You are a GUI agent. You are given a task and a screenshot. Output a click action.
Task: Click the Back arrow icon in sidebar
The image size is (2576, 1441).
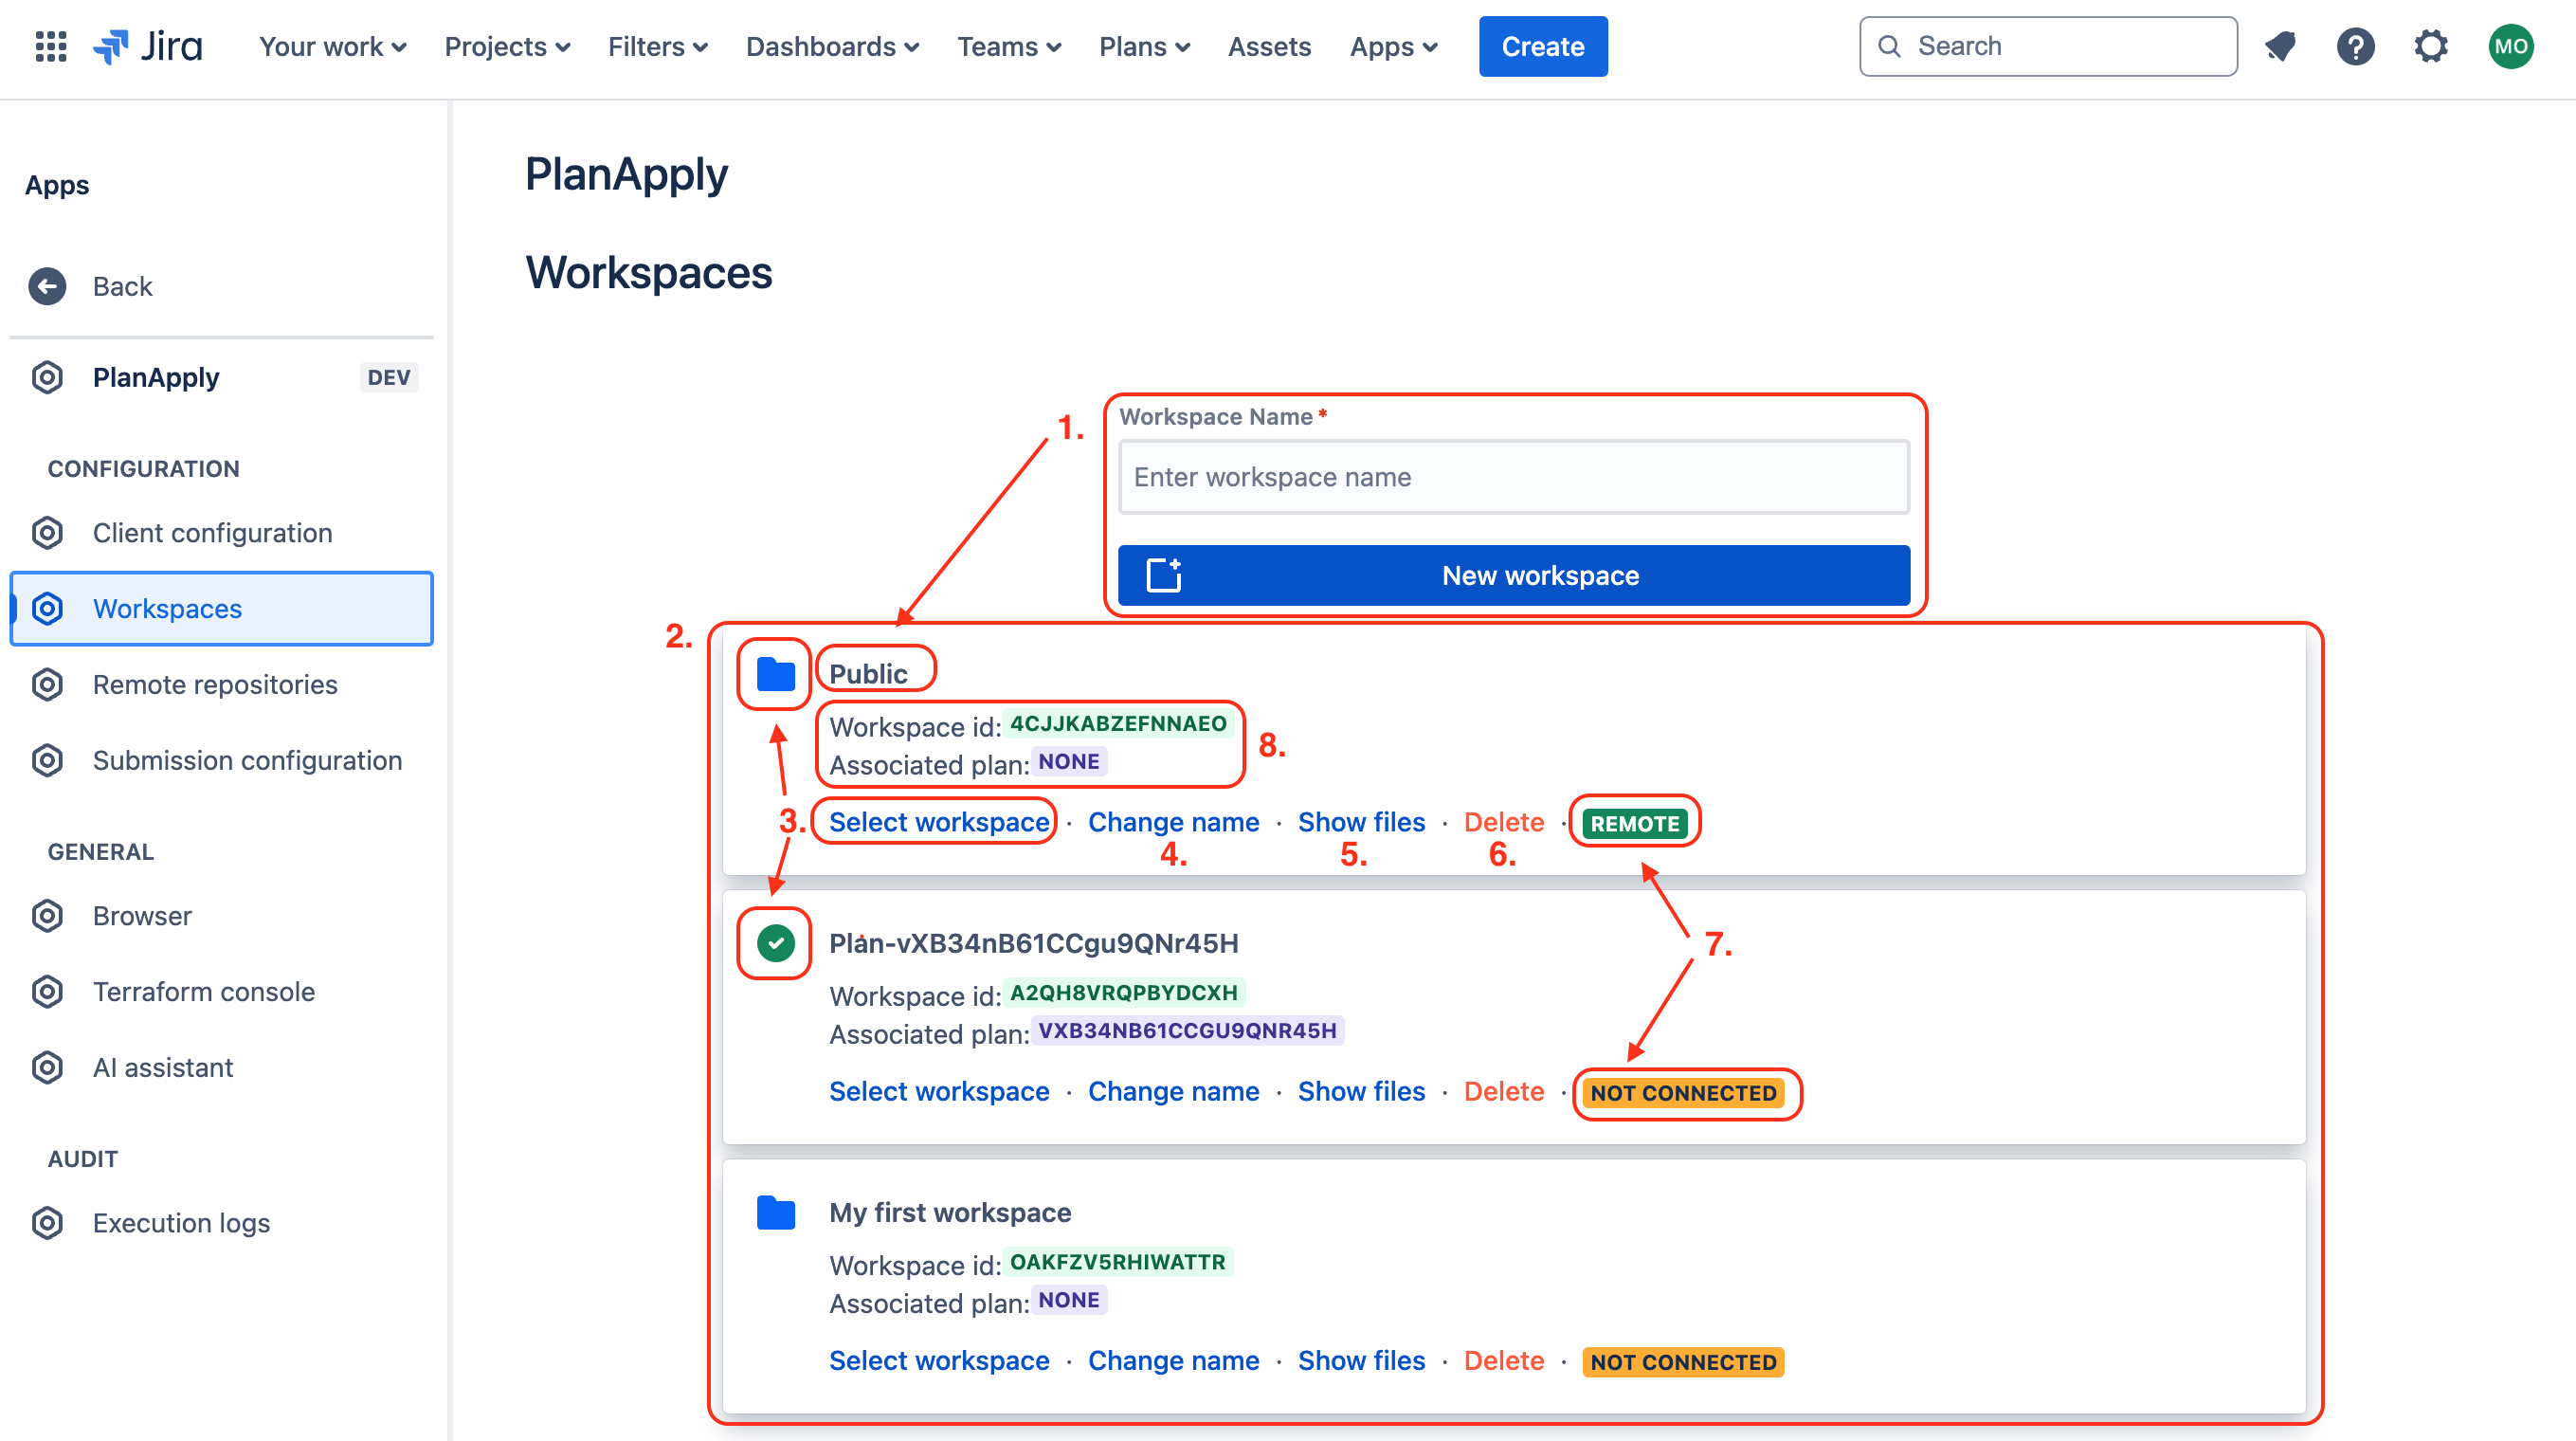pyautogui.click(x=47, y=286)
